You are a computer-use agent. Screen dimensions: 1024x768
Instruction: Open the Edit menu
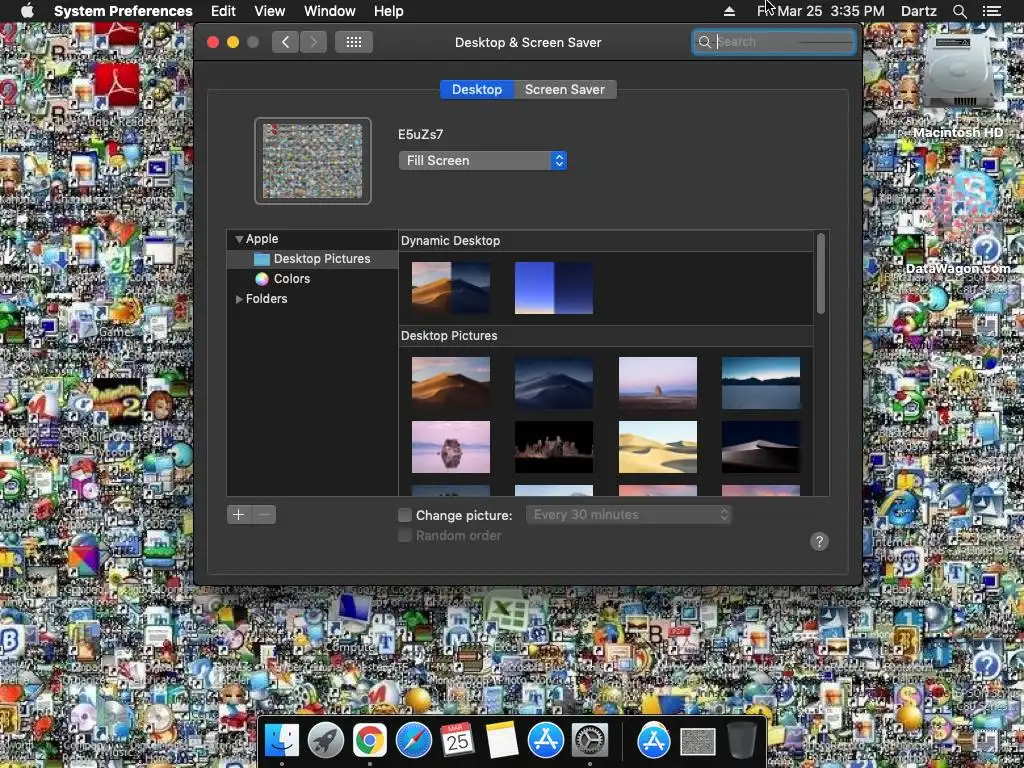coord(223,11)
